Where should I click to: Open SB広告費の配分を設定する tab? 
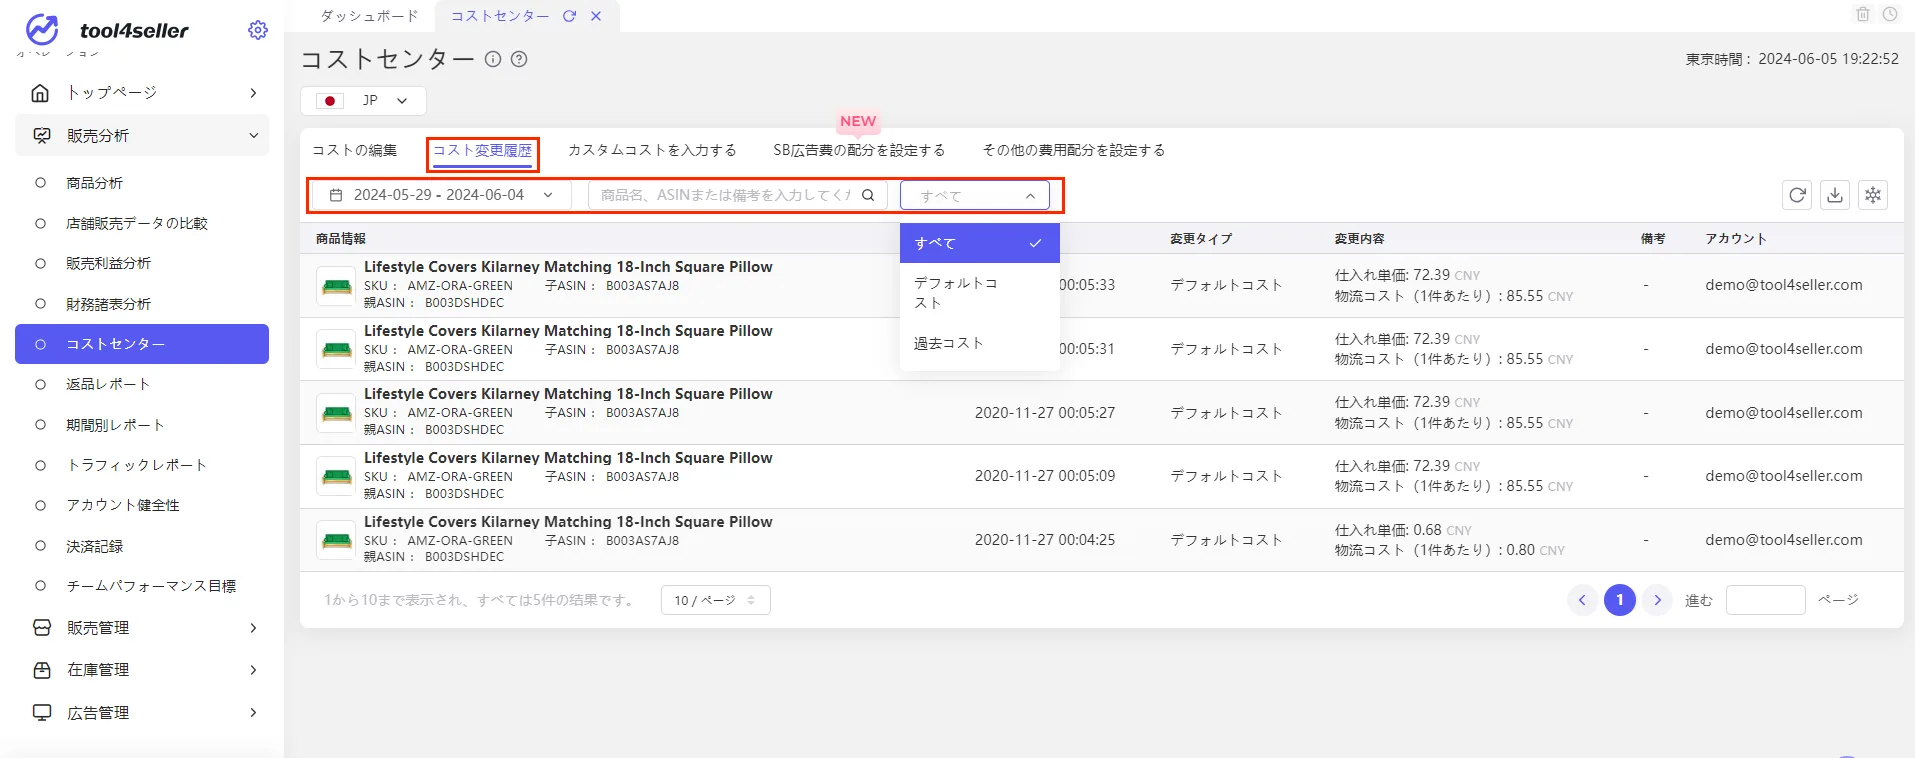point(859,150)
